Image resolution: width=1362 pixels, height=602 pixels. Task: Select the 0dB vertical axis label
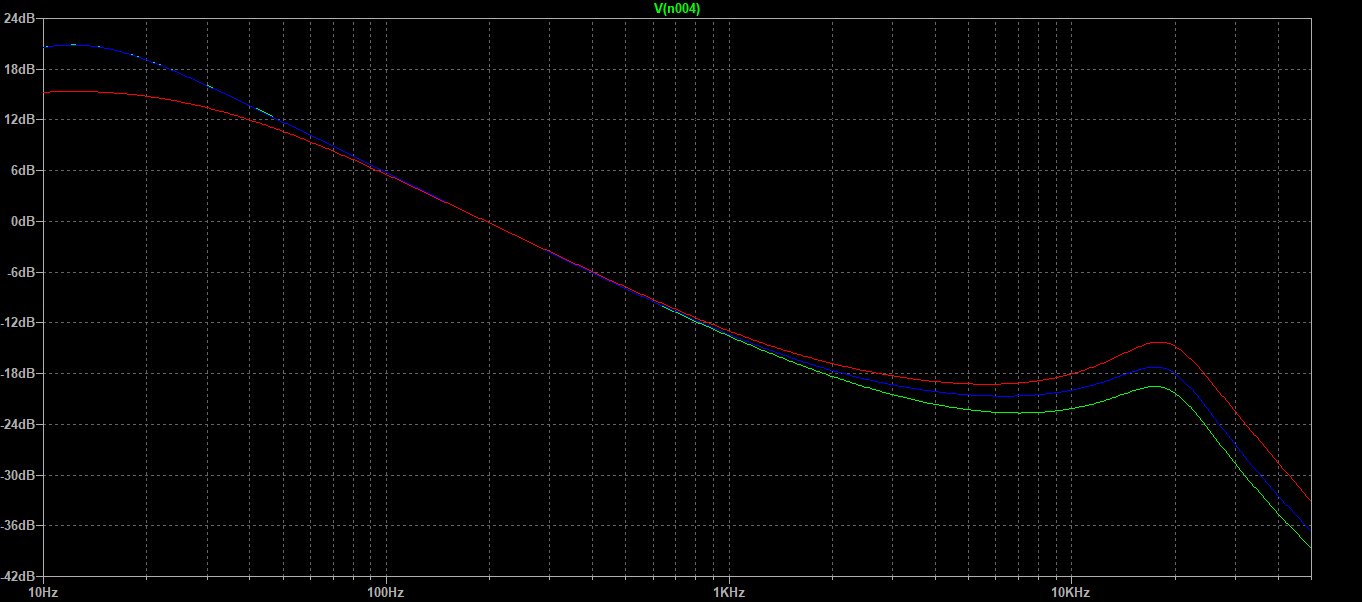(x=24, y=221)
